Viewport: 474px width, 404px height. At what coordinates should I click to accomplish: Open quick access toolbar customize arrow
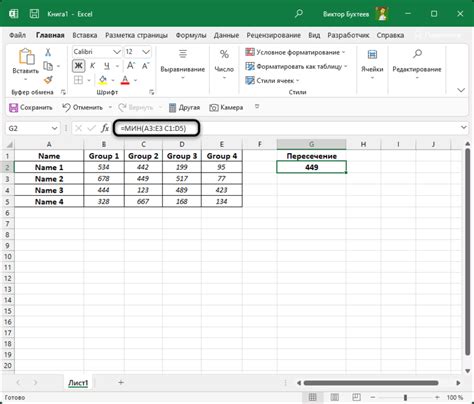click(257, 107)
